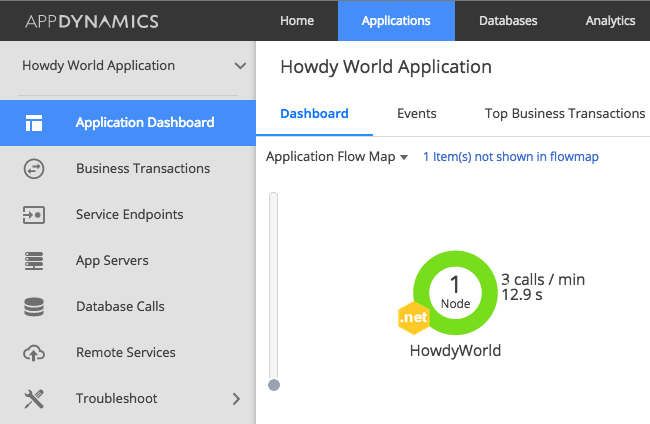Click the AppDynamics logo
Screen dimensions: 650x424
click(92, 21)
